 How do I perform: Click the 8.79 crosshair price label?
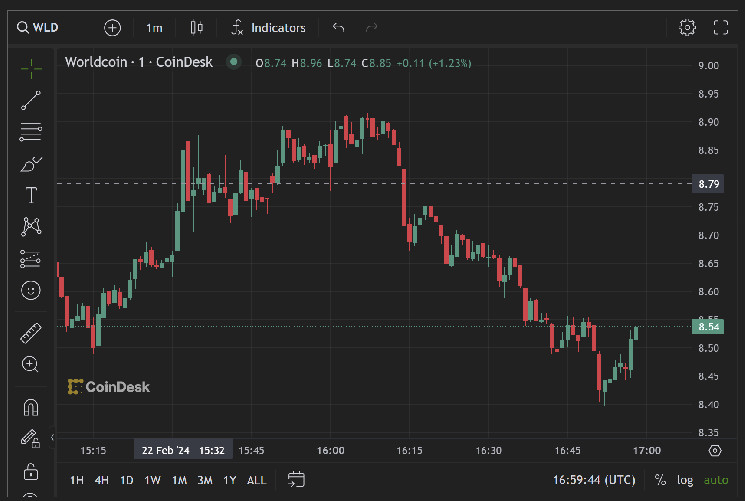tap(708, 184)
